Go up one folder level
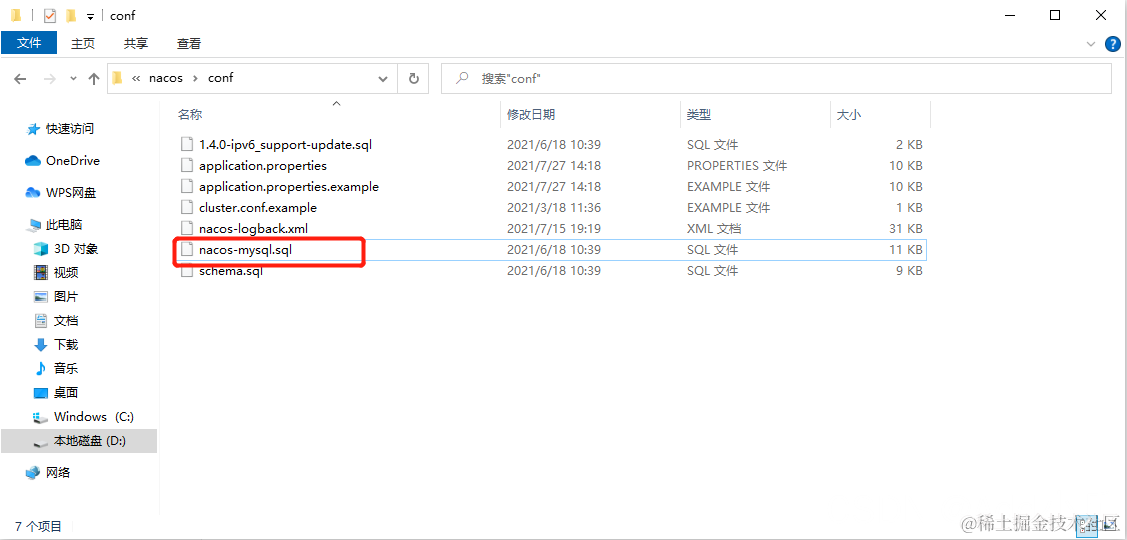The width and height of the screenshot is (1127, 540). click(93, 78)
